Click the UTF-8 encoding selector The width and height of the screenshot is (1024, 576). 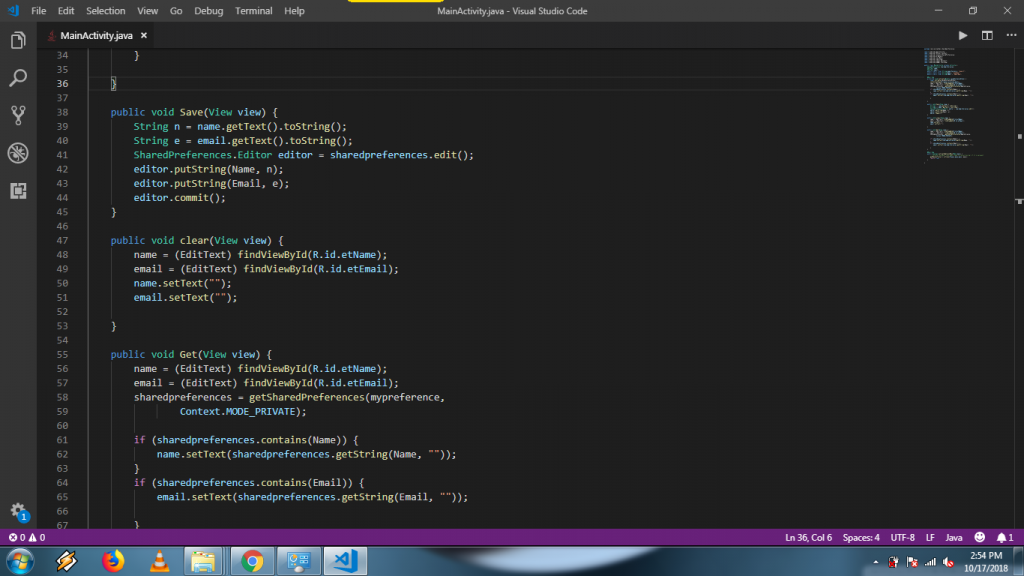902,537
